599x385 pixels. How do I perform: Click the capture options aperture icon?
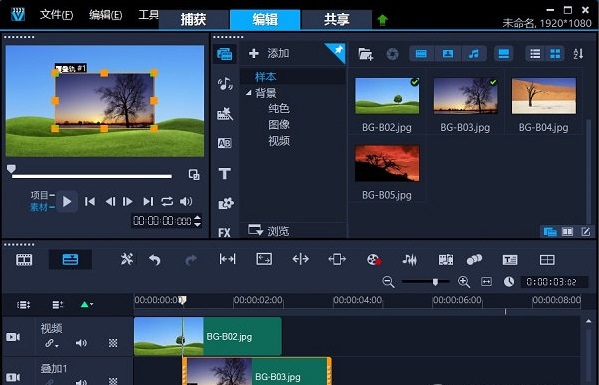coord(392,54)
